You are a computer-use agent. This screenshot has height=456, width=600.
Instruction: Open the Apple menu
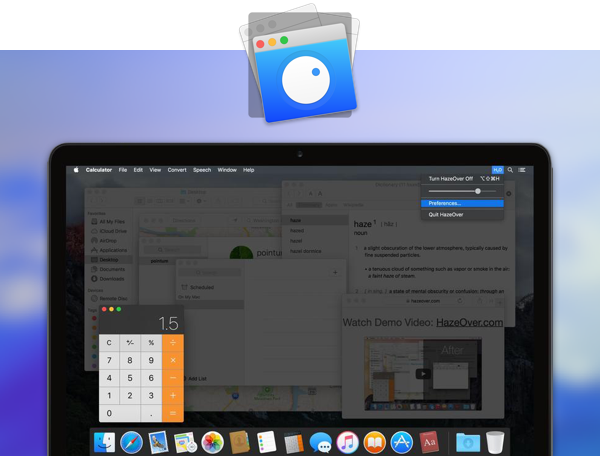pos(76,170)
